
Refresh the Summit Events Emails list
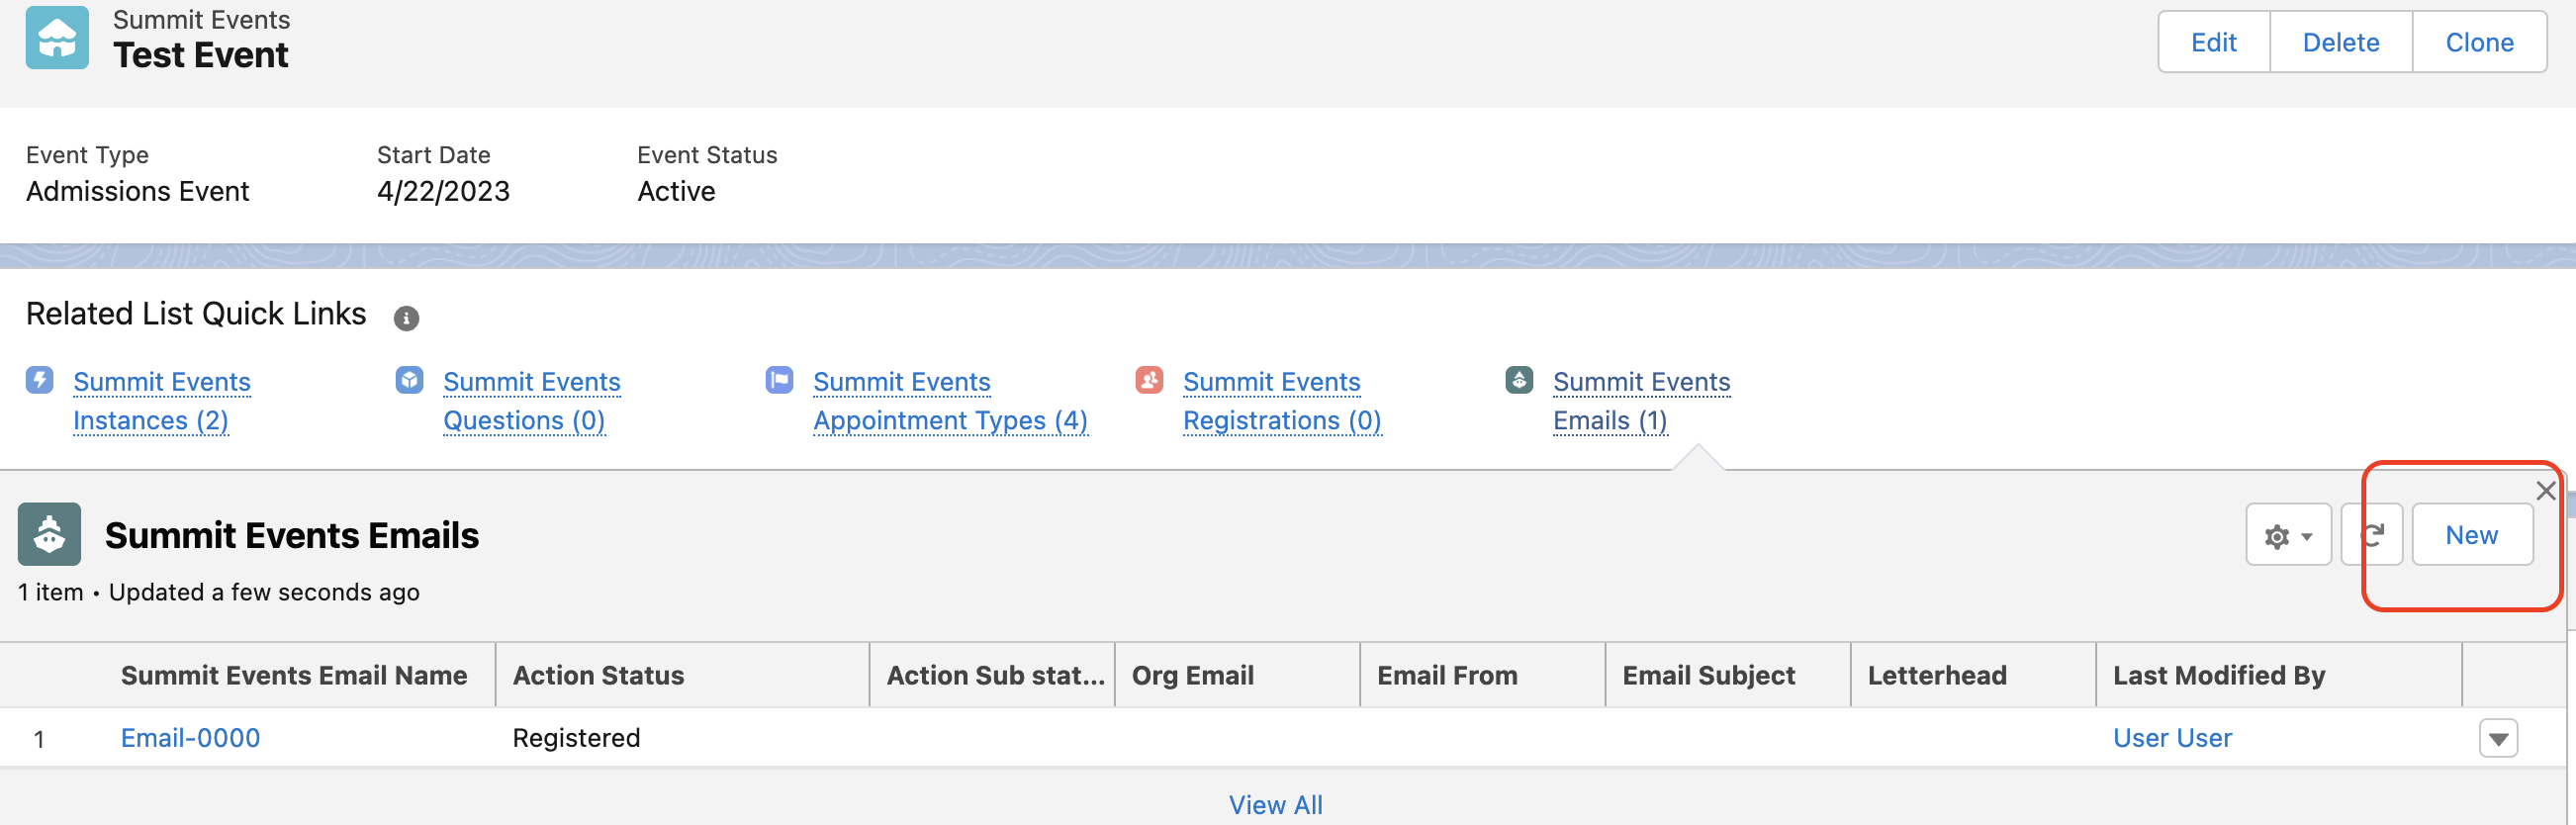coord(2372,535)
